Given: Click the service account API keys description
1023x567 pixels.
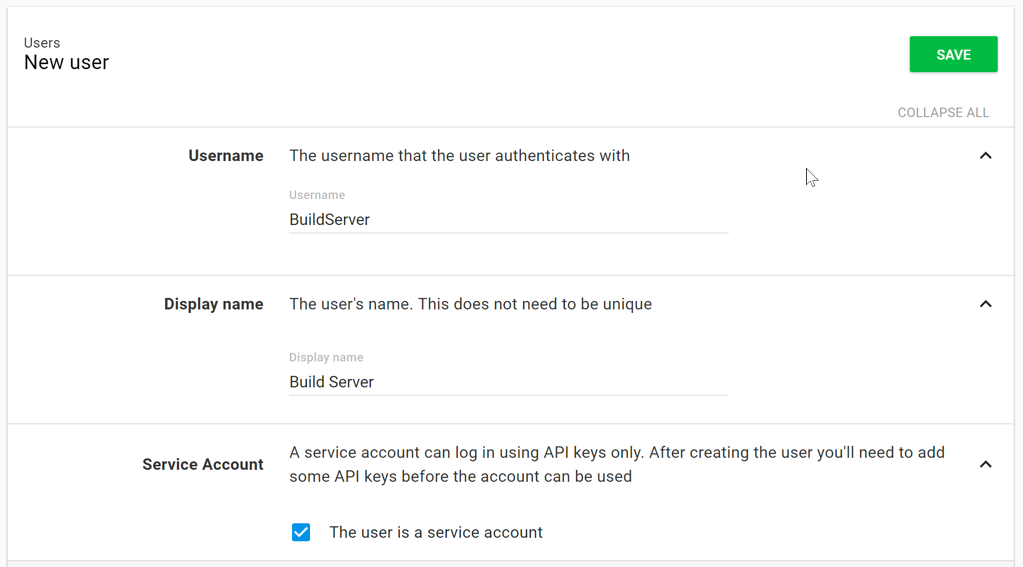Looking at the screenshot, I should point(617,465).
